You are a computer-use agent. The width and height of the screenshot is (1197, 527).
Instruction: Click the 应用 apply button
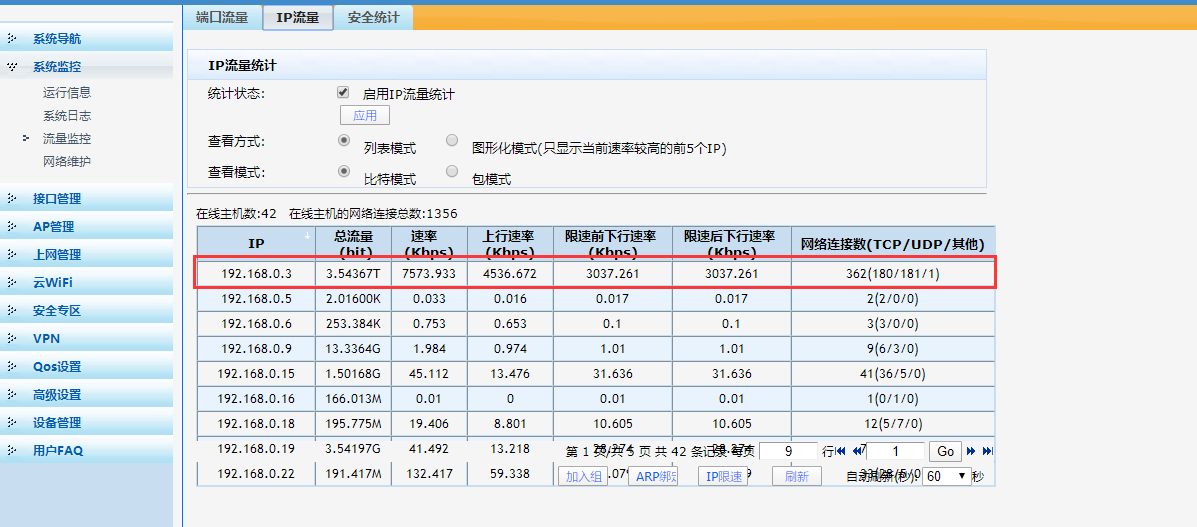pyautogui.click(x=365, y=115)
